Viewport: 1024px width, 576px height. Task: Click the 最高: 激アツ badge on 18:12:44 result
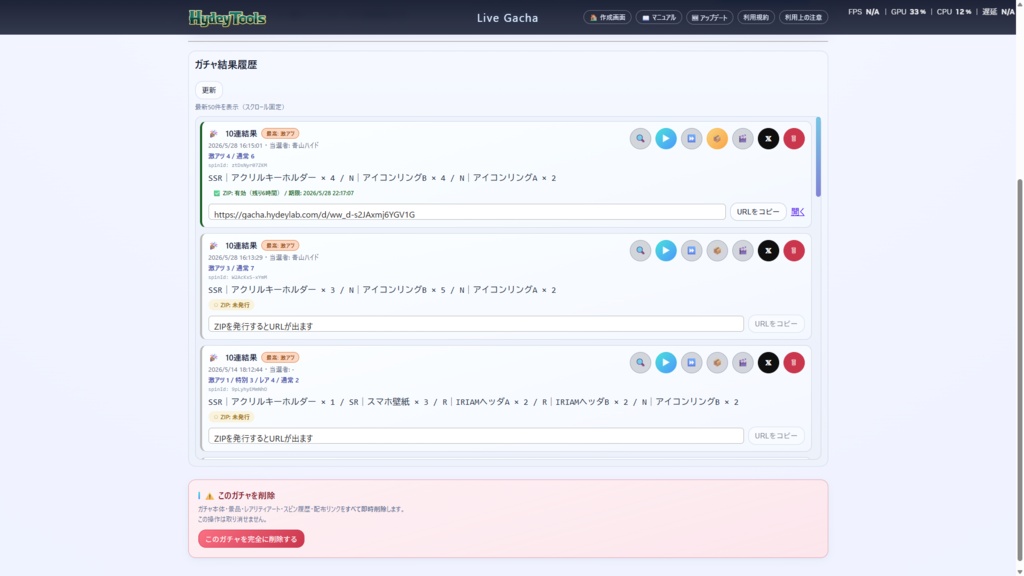(x=280, y=358)
